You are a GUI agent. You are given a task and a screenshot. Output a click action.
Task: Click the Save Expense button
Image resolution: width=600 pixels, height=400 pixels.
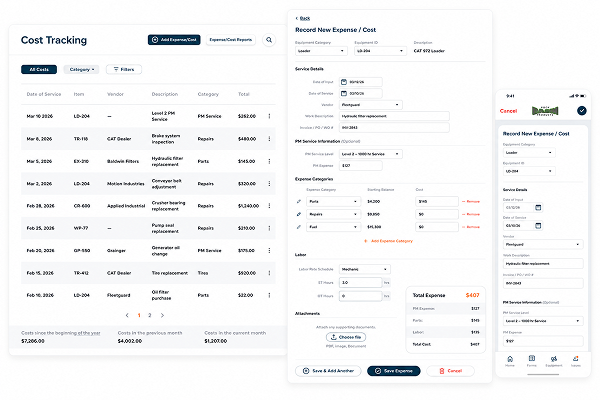point(394,371)
